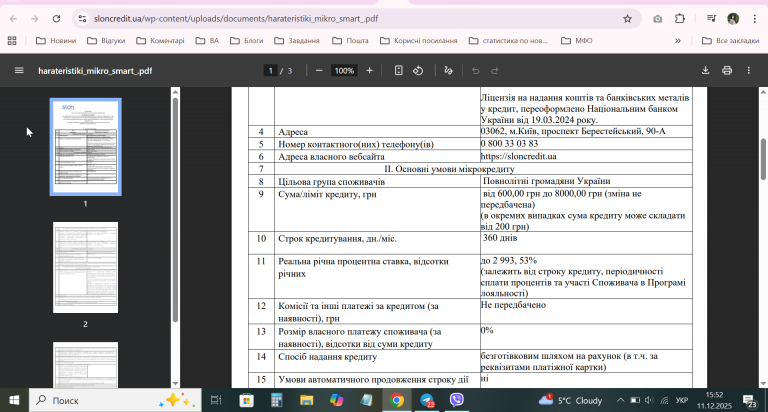
Task: Zoom in with the plus icon
Action: pos(369,71)
